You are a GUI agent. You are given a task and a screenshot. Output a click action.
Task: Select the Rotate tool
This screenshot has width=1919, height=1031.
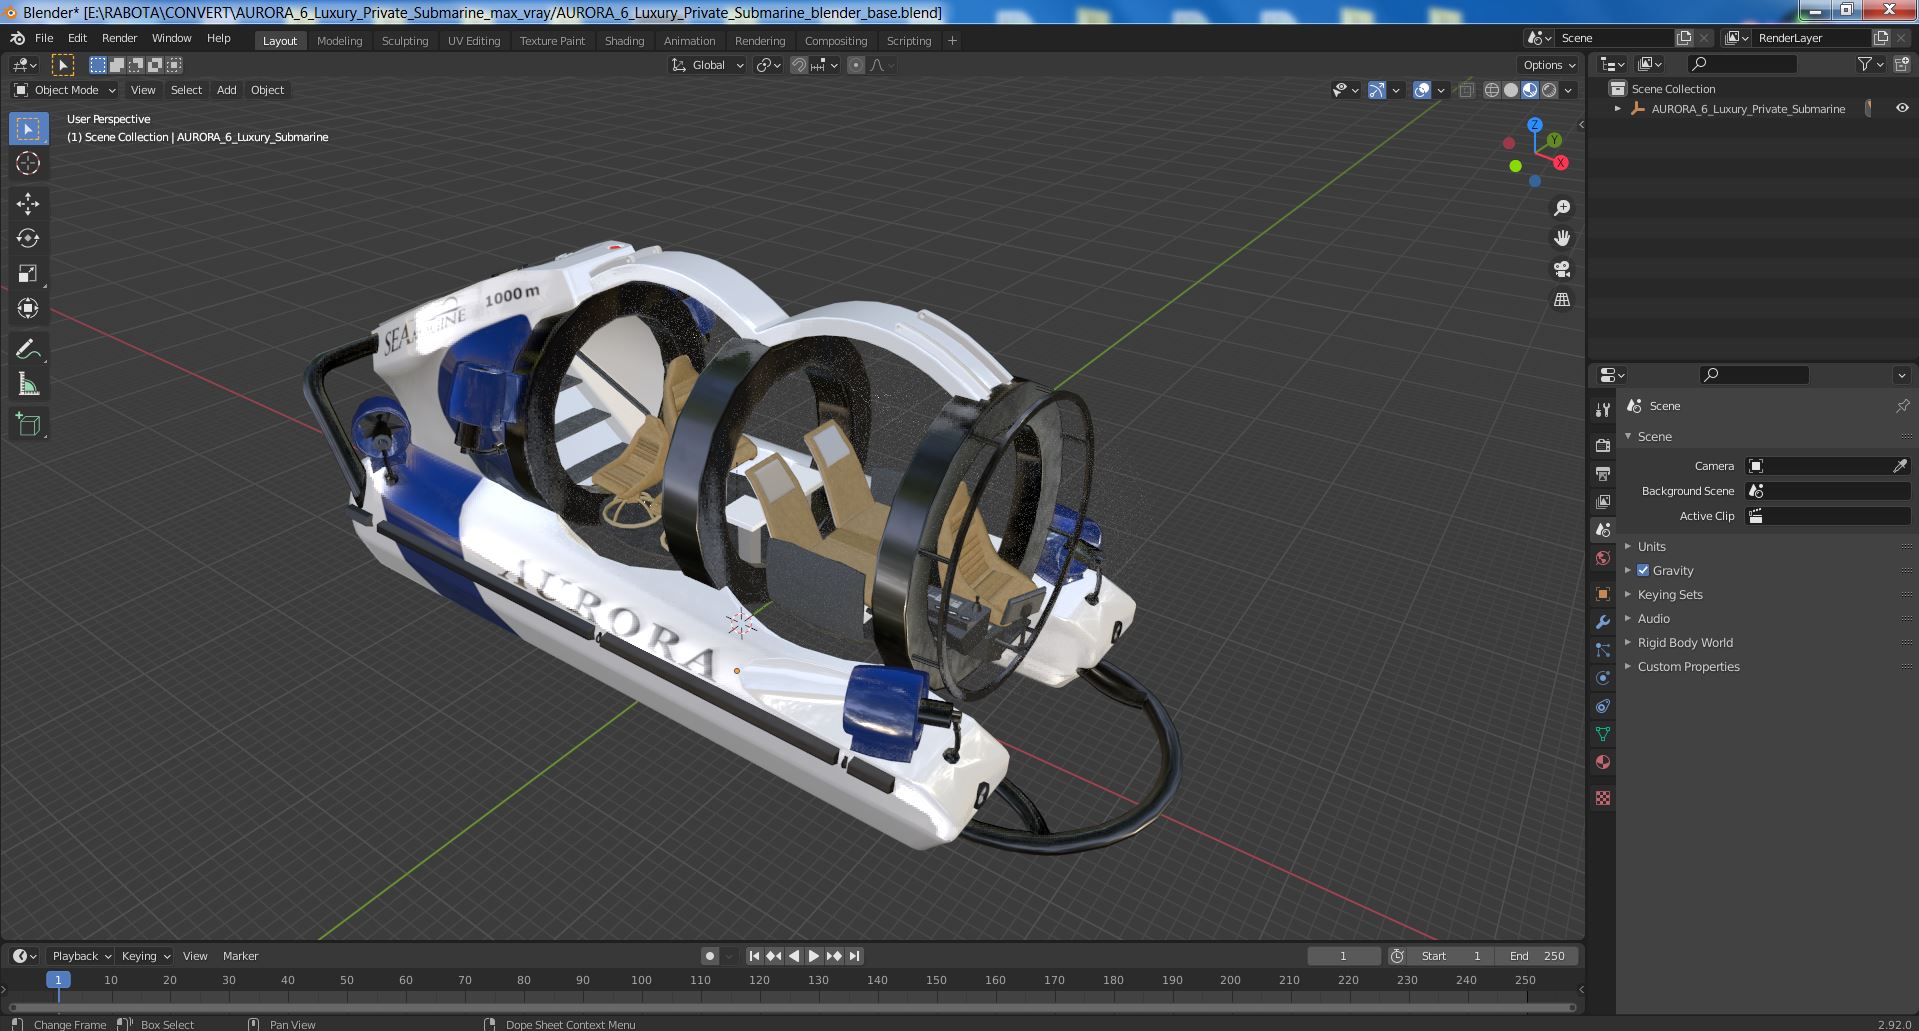(x=28, y=238)
